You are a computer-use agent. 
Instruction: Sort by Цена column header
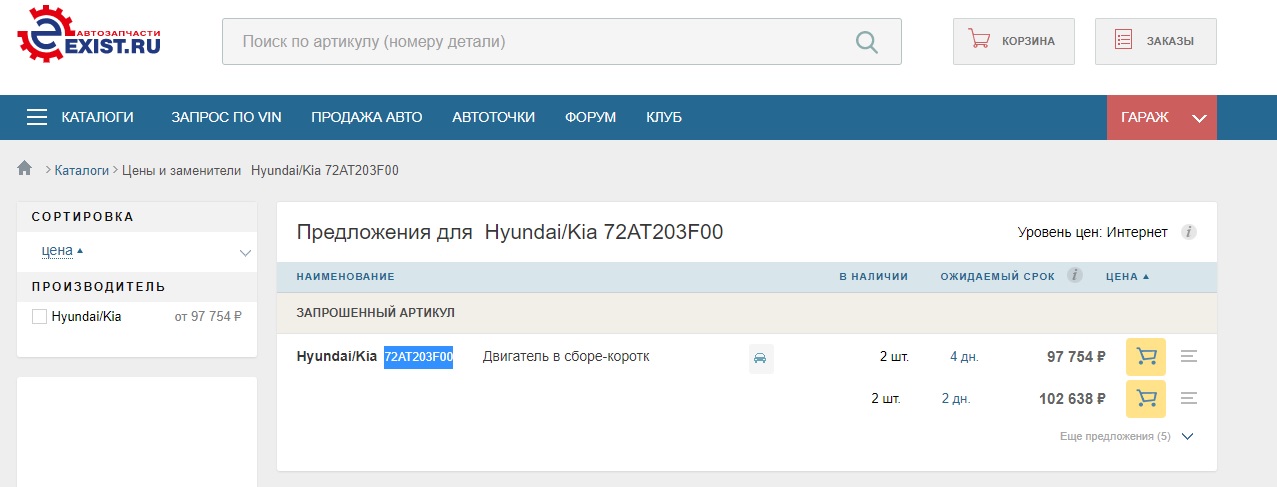pos(1128,276)
